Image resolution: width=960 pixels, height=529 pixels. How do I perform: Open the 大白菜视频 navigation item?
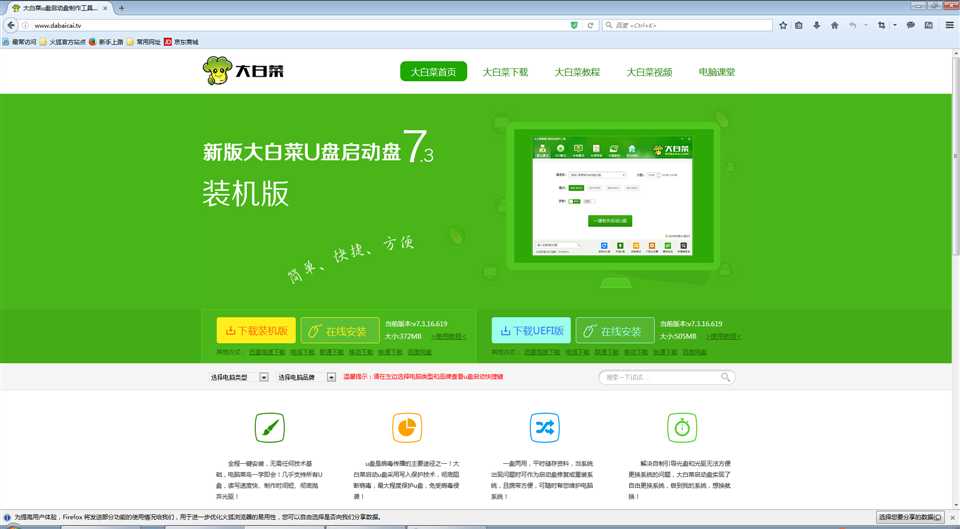click(649, 72)
